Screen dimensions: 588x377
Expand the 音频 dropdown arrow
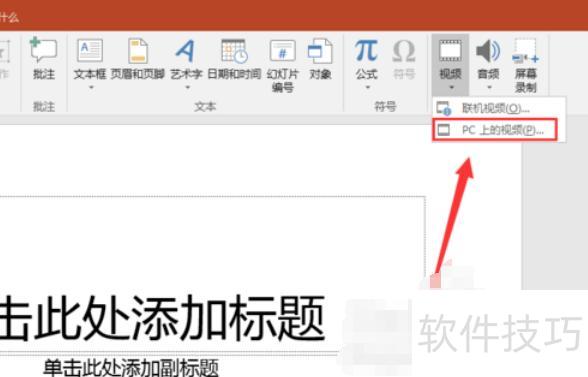489,87
